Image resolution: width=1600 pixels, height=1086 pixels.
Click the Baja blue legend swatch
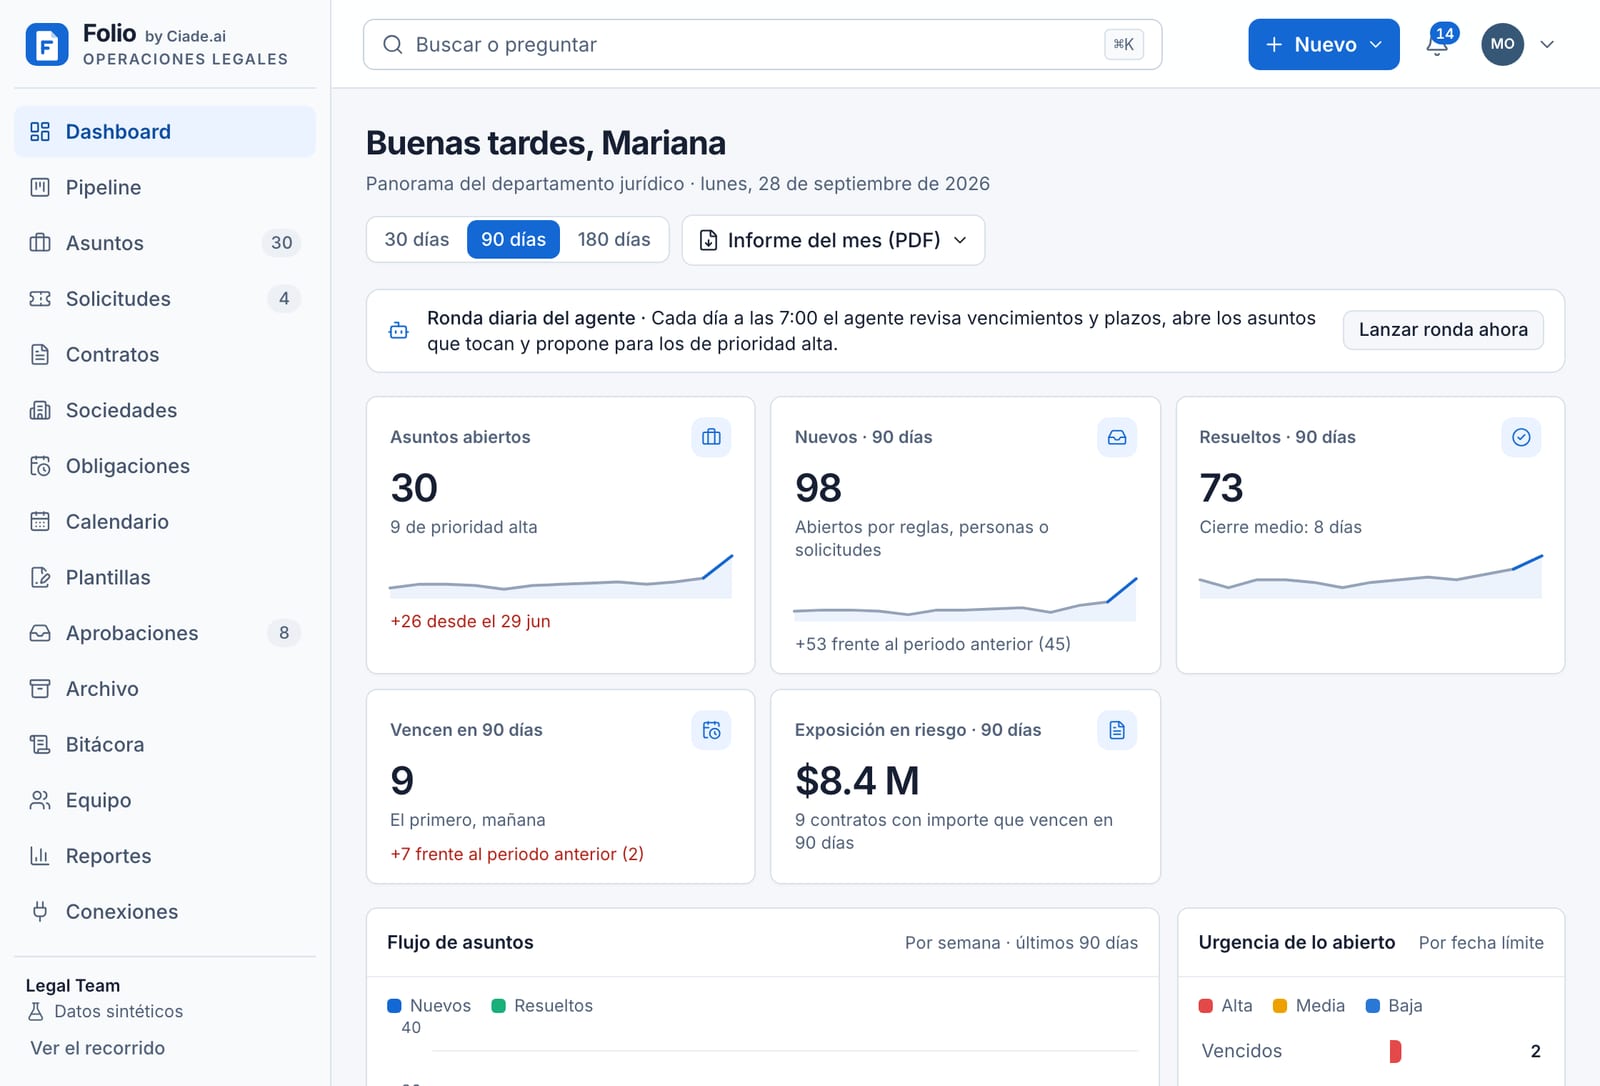point(1373,1006)
